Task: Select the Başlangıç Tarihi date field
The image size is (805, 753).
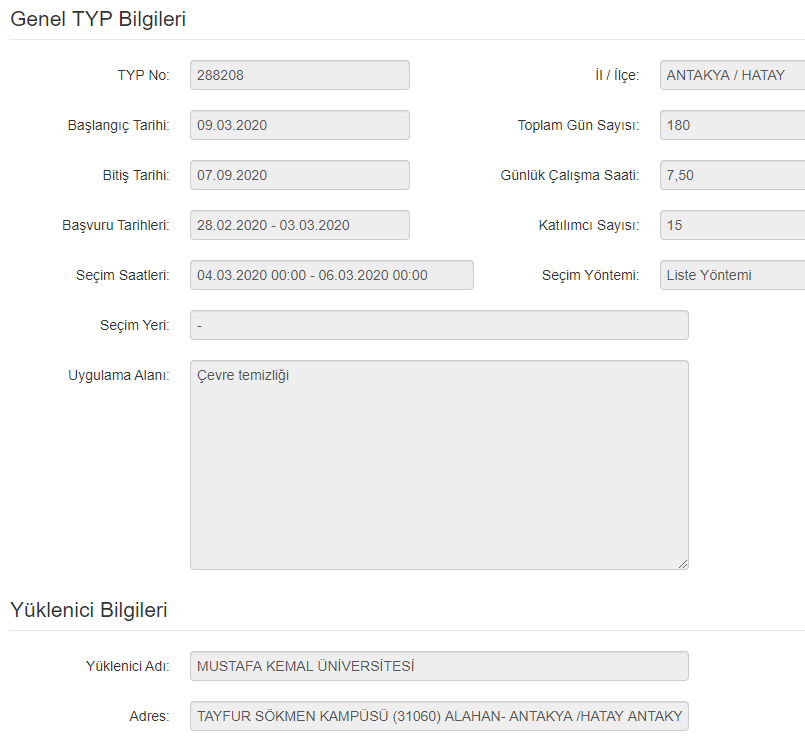Action: pyautogui.click(x=299, y=125)
